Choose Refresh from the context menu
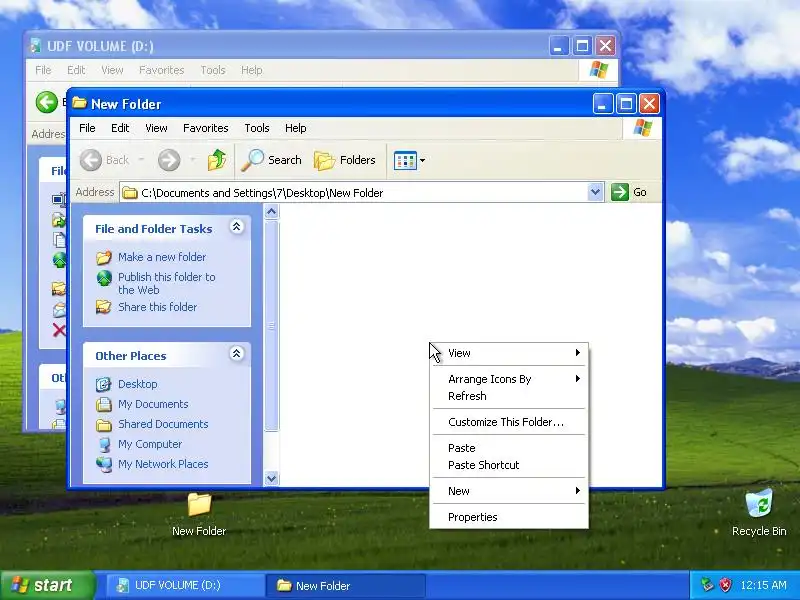The width and height of the screenshot is (800, 600). pos(510,396)
